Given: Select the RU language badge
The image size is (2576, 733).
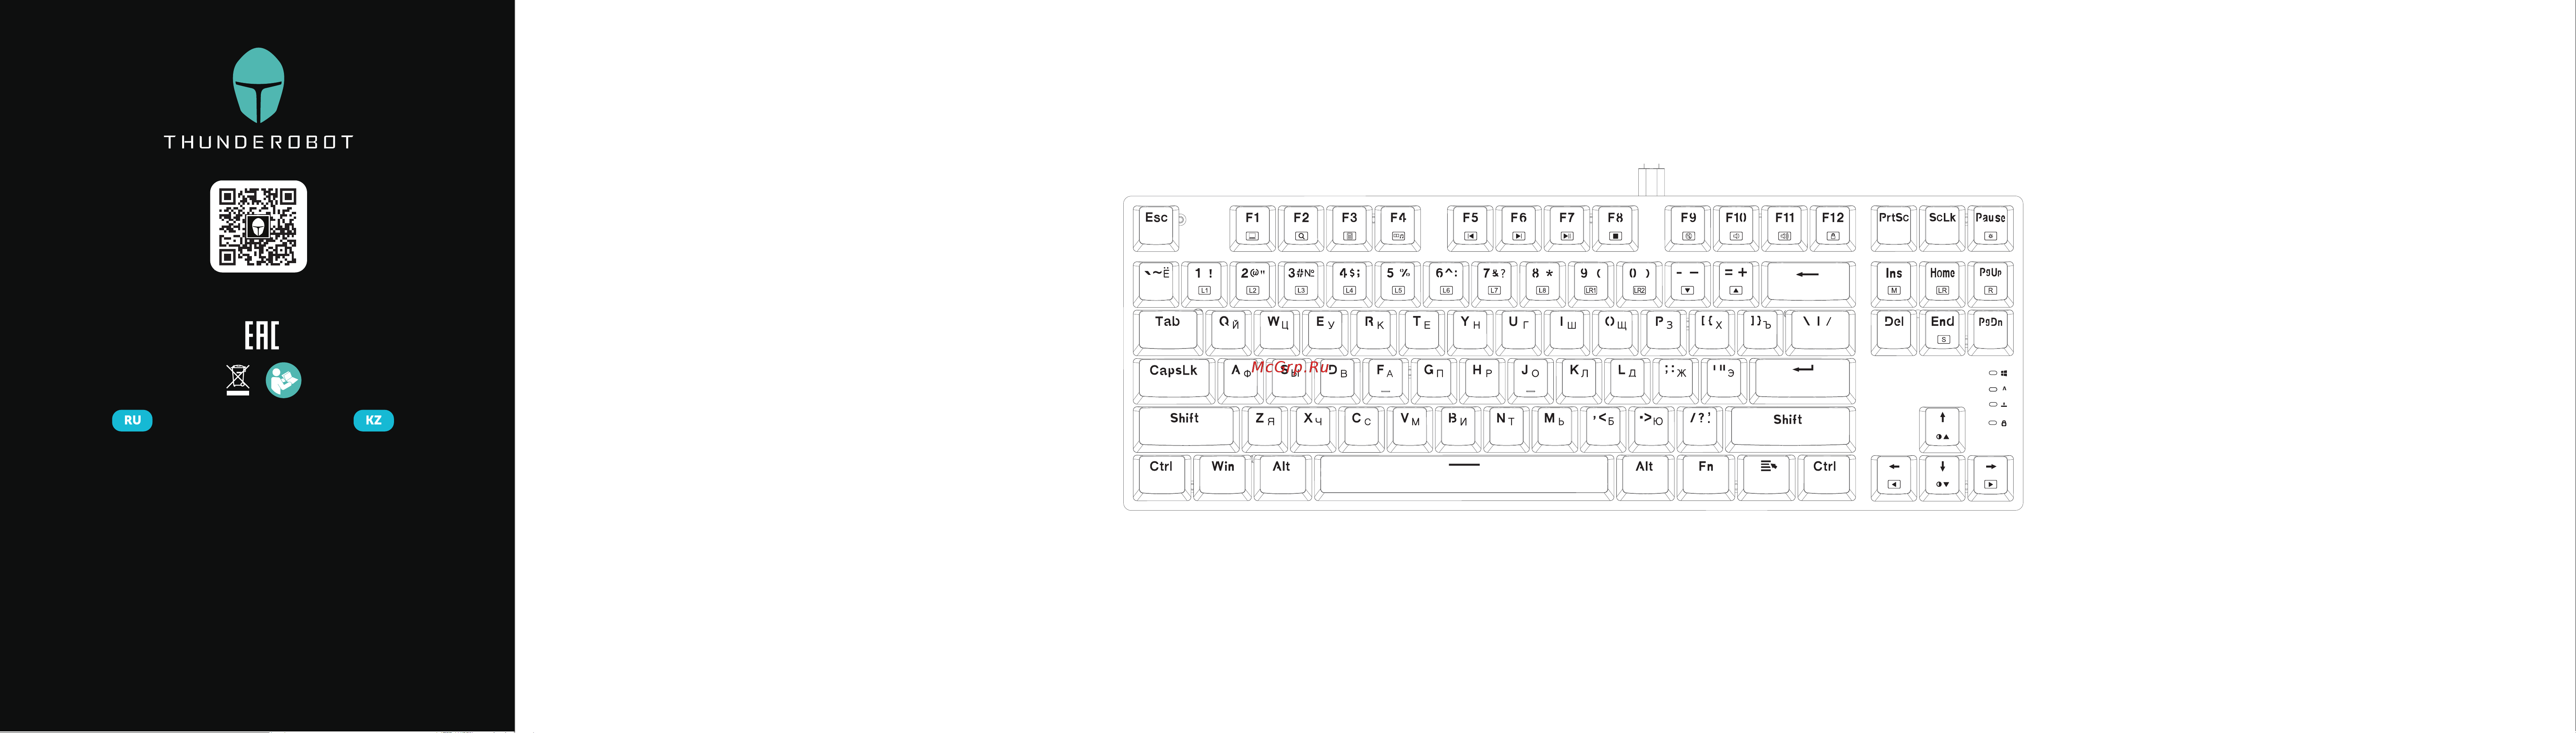Looking at the screenshot, I should [x=132, y=420].
